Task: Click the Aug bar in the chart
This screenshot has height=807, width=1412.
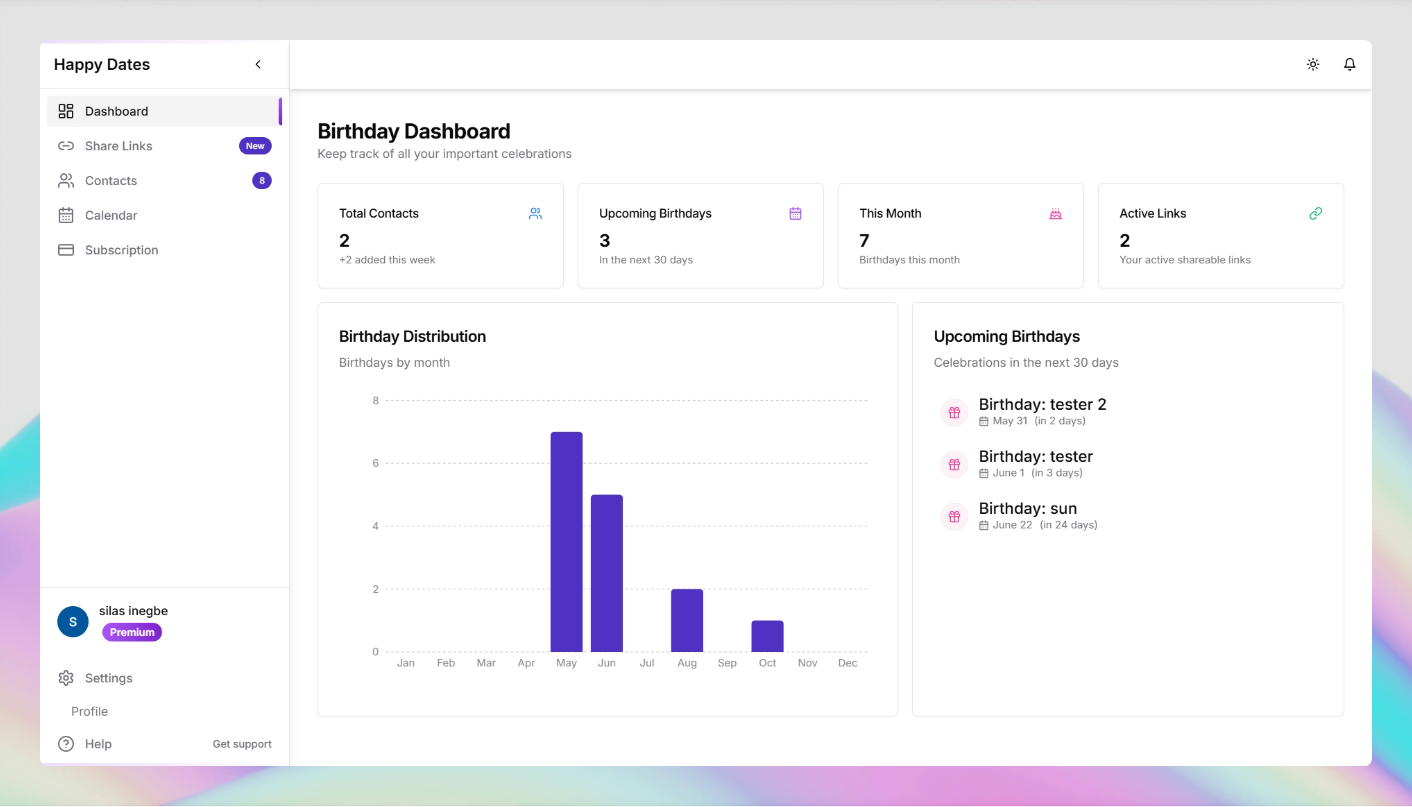Action: click(x=687, y=620)
